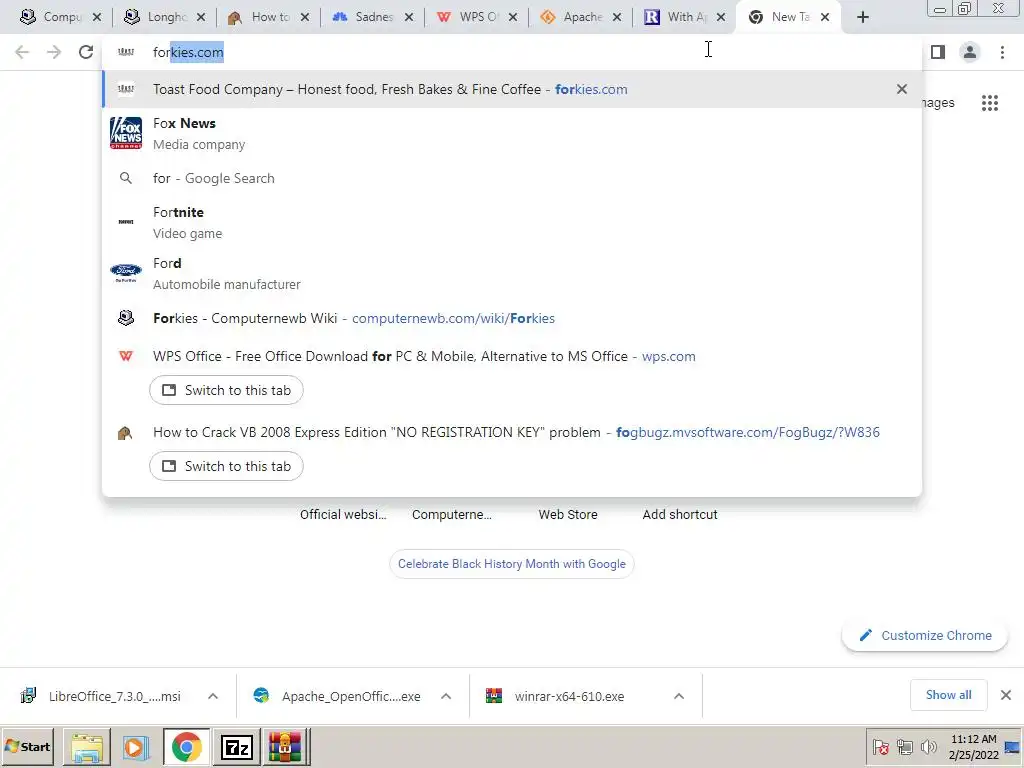Select the Toast Food Company suggestion
The image size is (1024, 768).
[x=512, y=89]
